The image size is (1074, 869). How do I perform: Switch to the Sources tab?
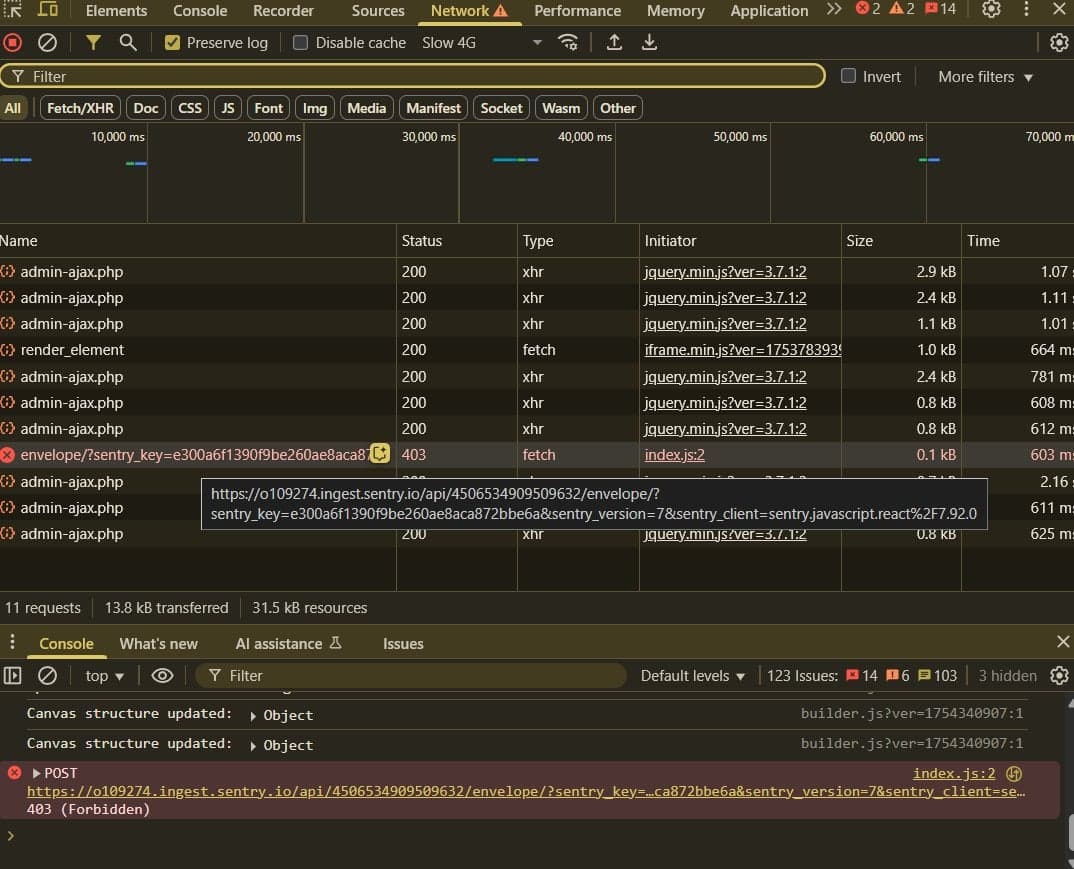(378, 11)
